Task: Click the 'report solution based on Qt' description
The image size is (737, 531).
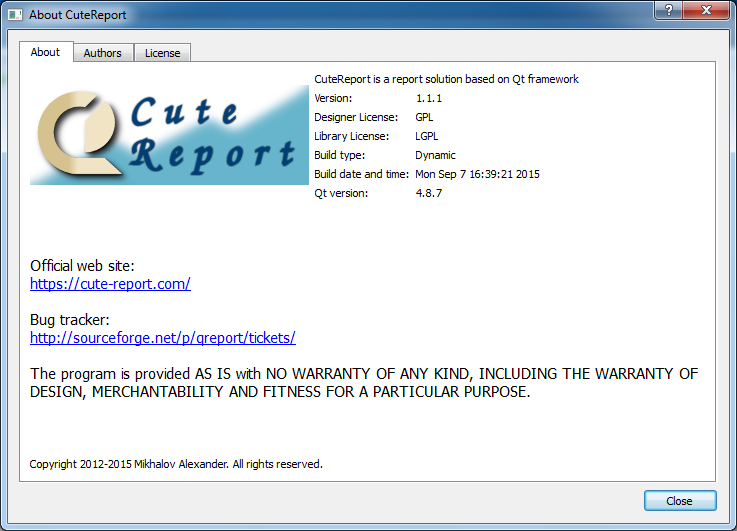Action: click(x=446, y=79)
